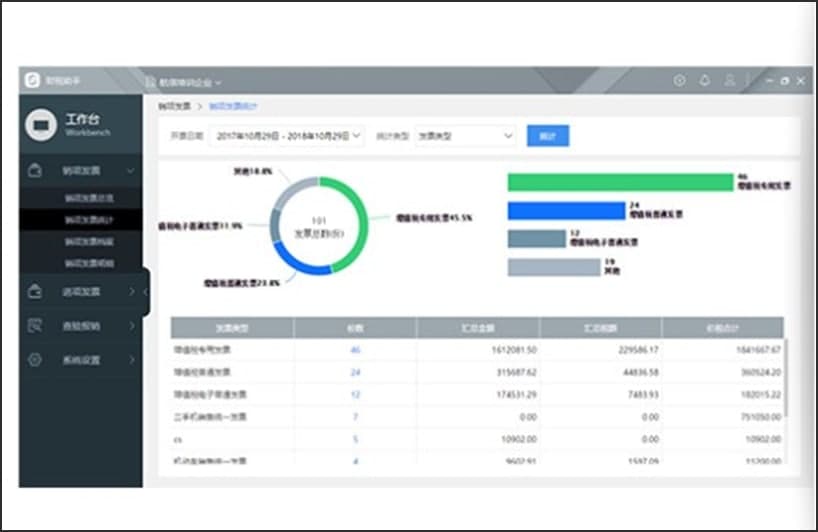The image size is (818, 532).
Task: Click the last table column header (price-tax total)
Action: click(723, 328)
